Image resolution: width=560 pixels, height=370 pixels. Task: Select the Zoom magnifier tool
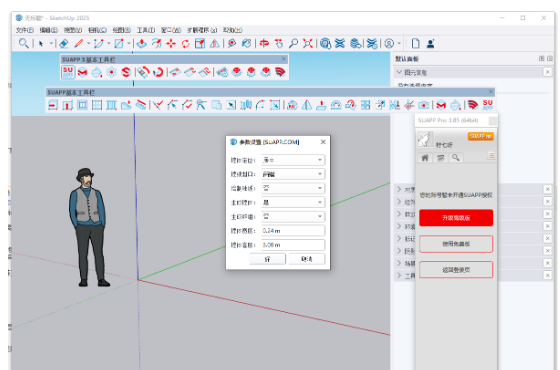(293, 44)
